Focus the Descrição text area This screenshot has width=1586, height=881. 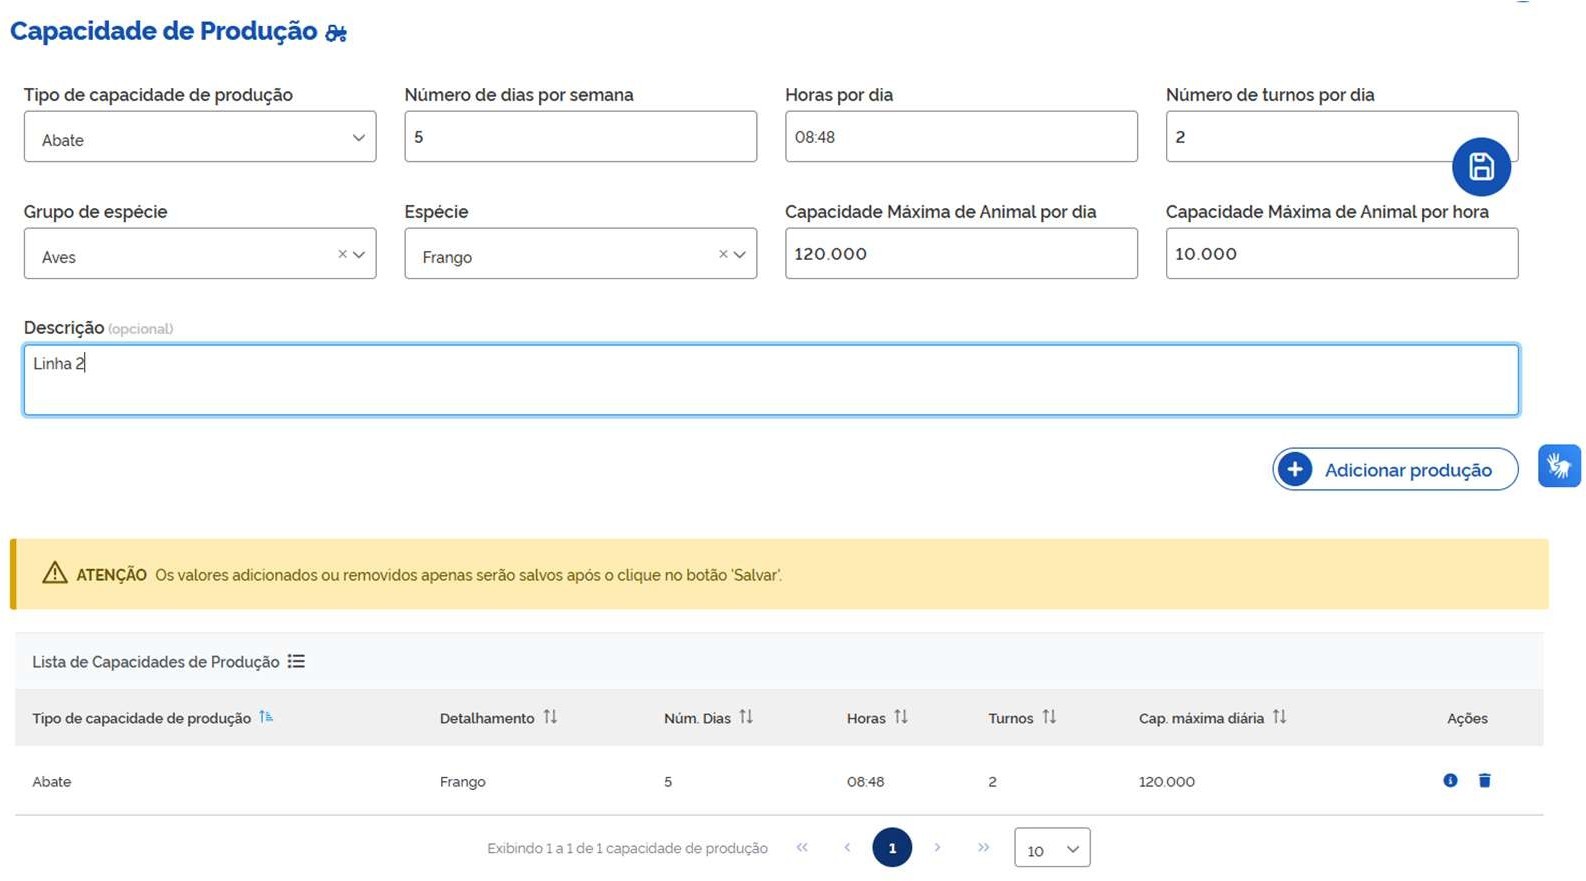click(x=770, y=380)
